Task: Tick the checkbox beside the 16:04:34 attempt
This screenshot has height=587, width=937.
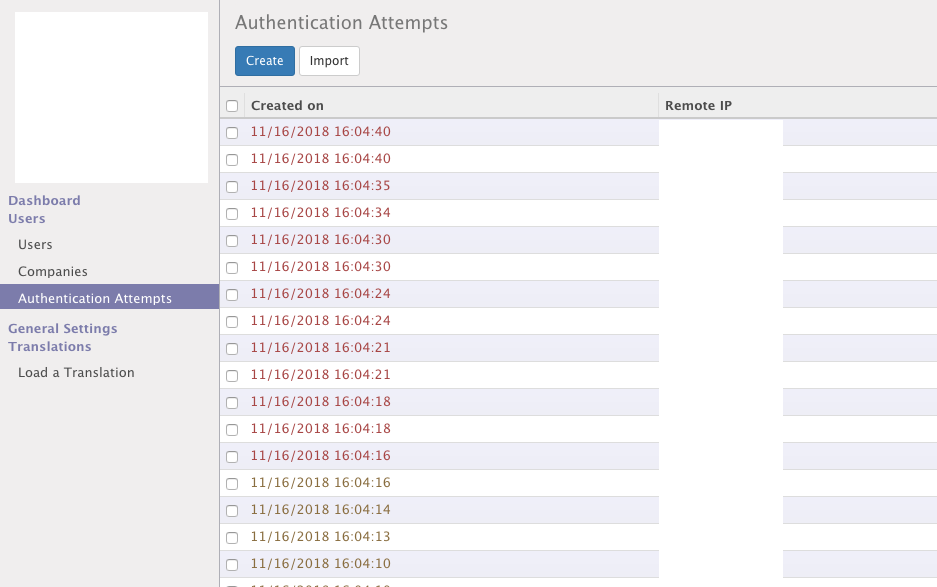Action: pyautogui.click(x=232, y=214)
